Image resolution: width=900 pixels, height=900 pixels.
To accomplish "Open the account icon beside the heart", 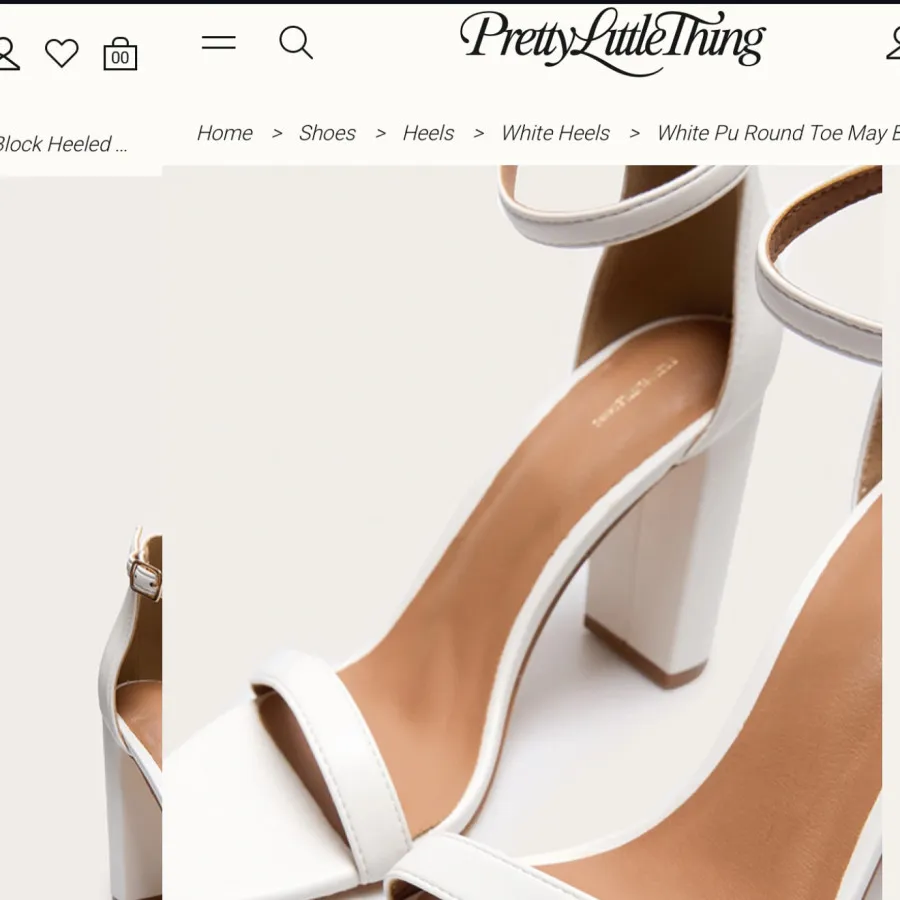I will tap(6, 53).
